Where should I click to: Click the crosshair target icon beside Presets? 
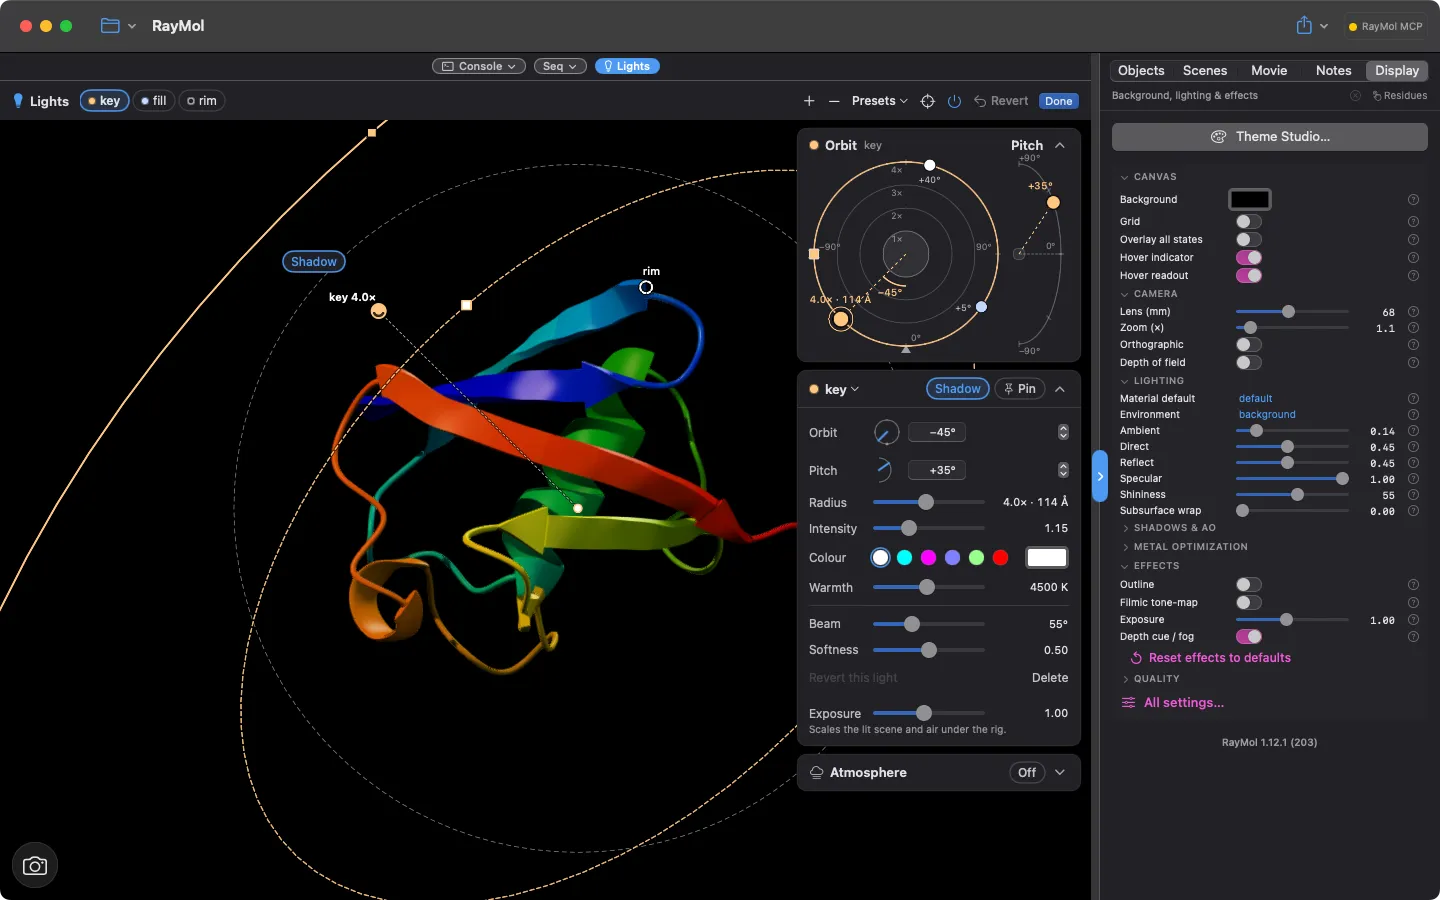point(928,101)
